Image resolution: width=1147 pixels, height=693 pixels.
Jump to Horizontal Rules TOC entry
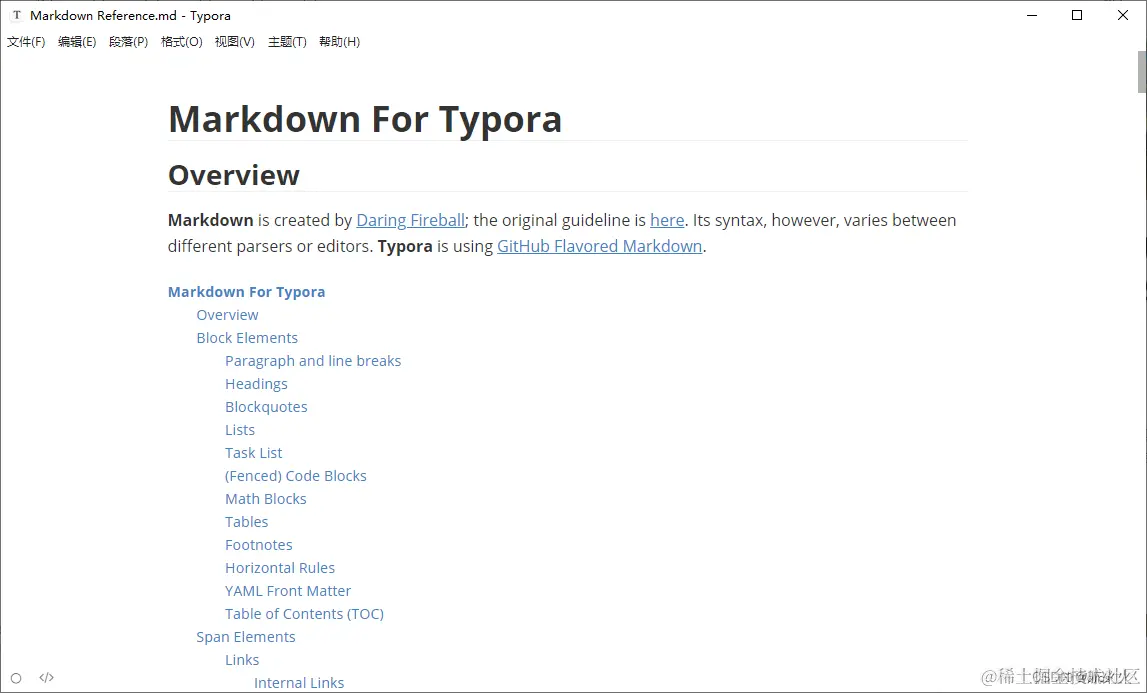[x=280, y=568]
